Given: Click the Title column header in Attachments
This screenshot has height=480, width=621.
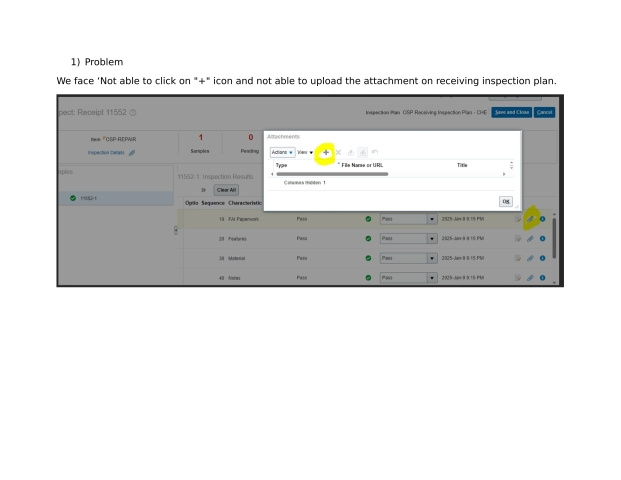Looking at the screenshot, I should tap(462, 165).
